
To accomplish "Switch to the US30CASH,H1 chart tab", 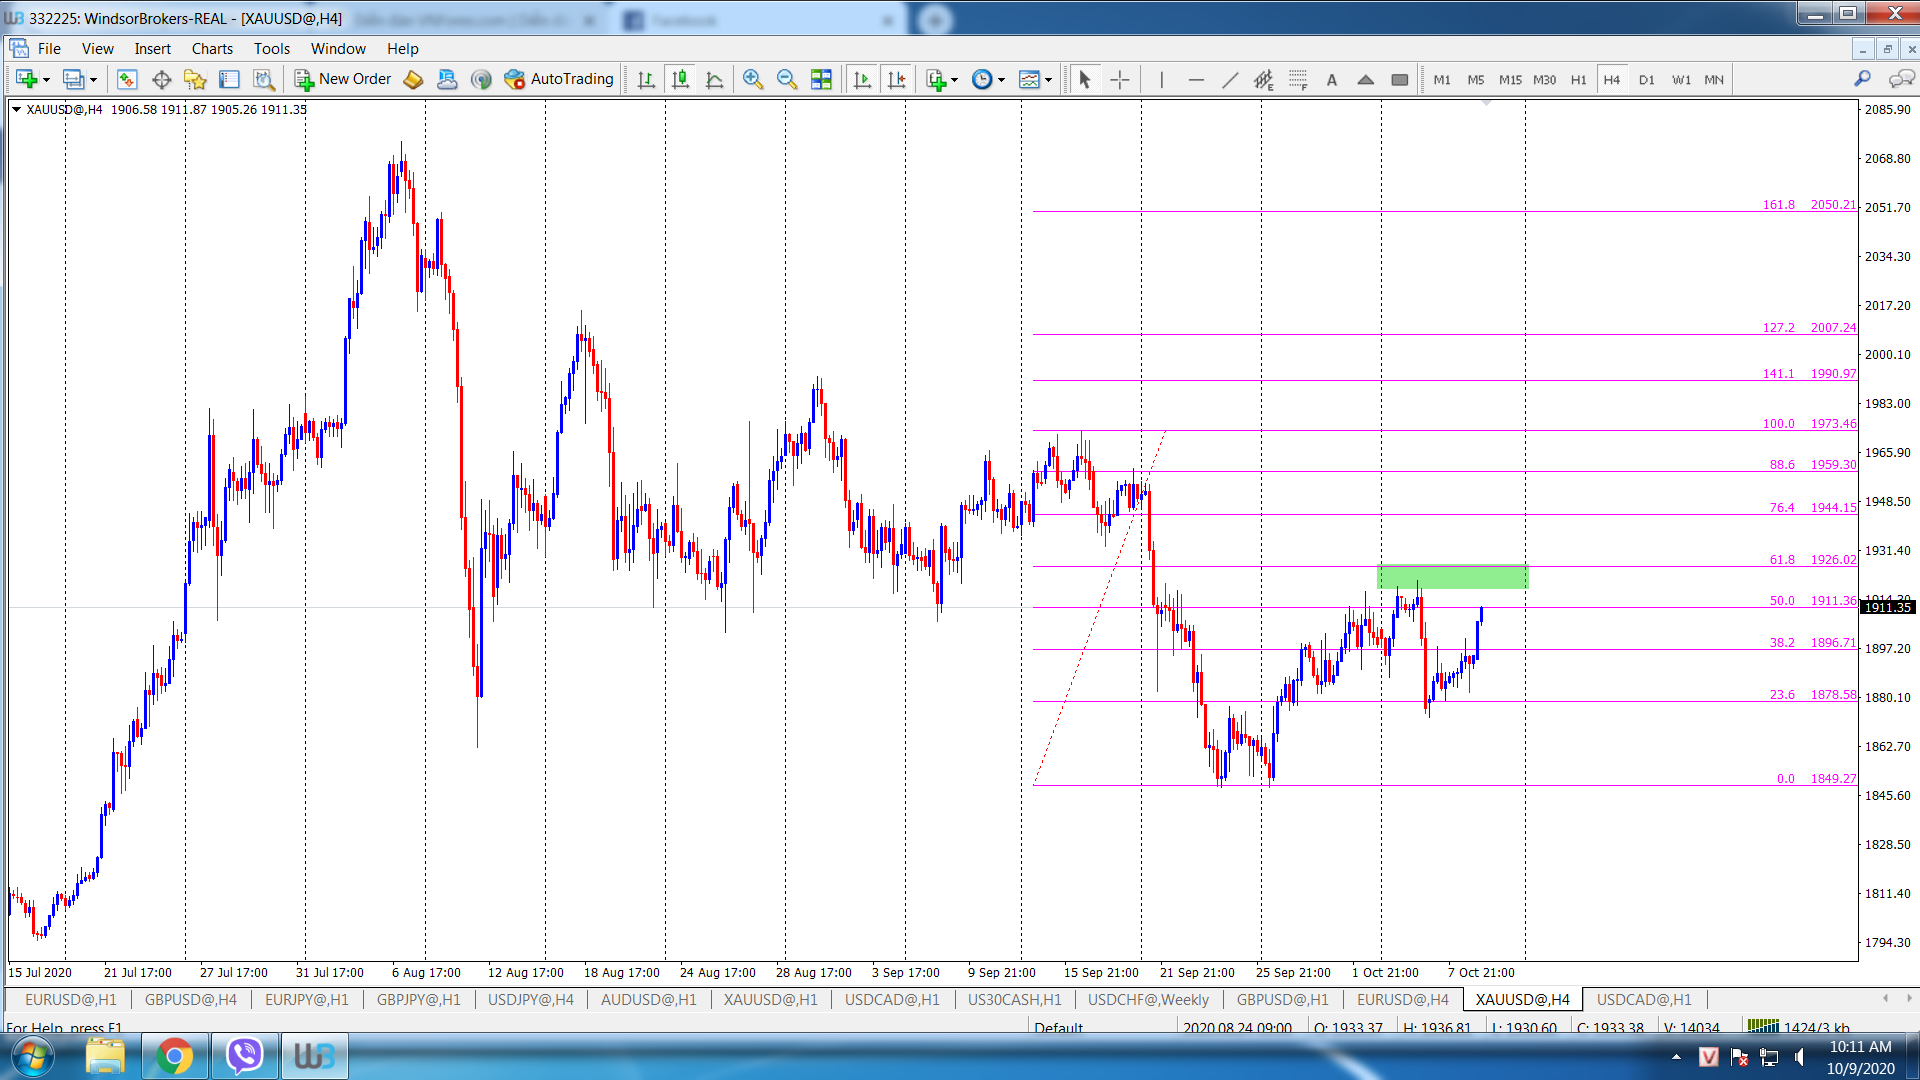I will (x=1014, y=999).
